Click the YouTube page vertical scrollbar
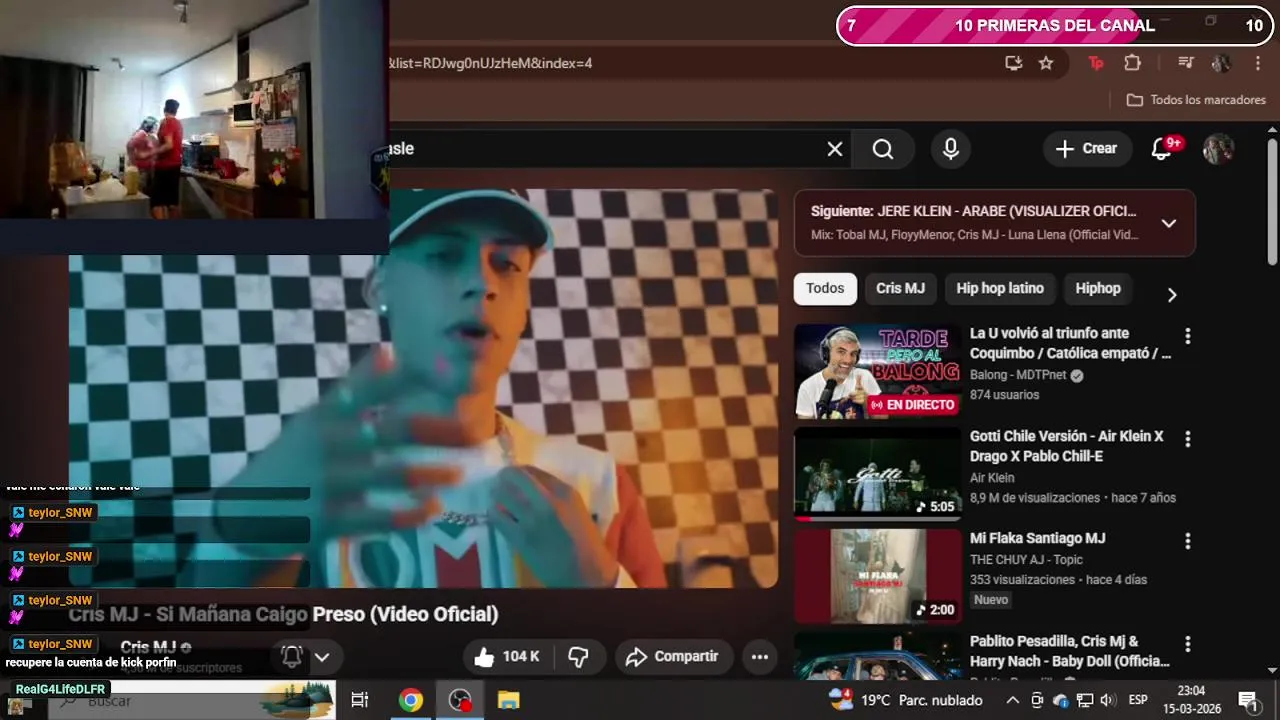This screenshot has width=1280, height=720. coord(1272,200)
